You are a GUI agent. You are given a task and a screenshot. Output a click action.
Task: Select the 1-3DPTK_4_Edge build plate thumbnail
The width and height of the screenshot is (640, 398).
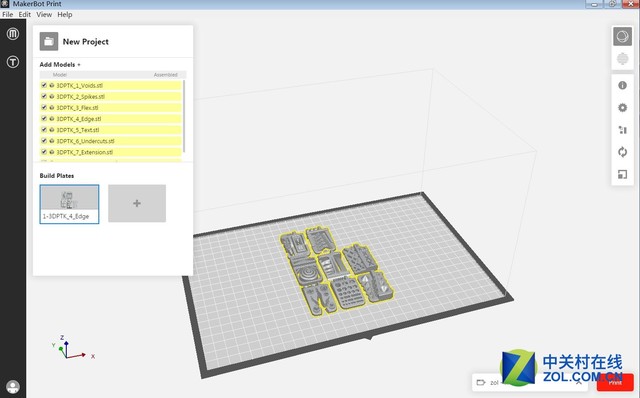pyautogui.click(x=69, y=204)
